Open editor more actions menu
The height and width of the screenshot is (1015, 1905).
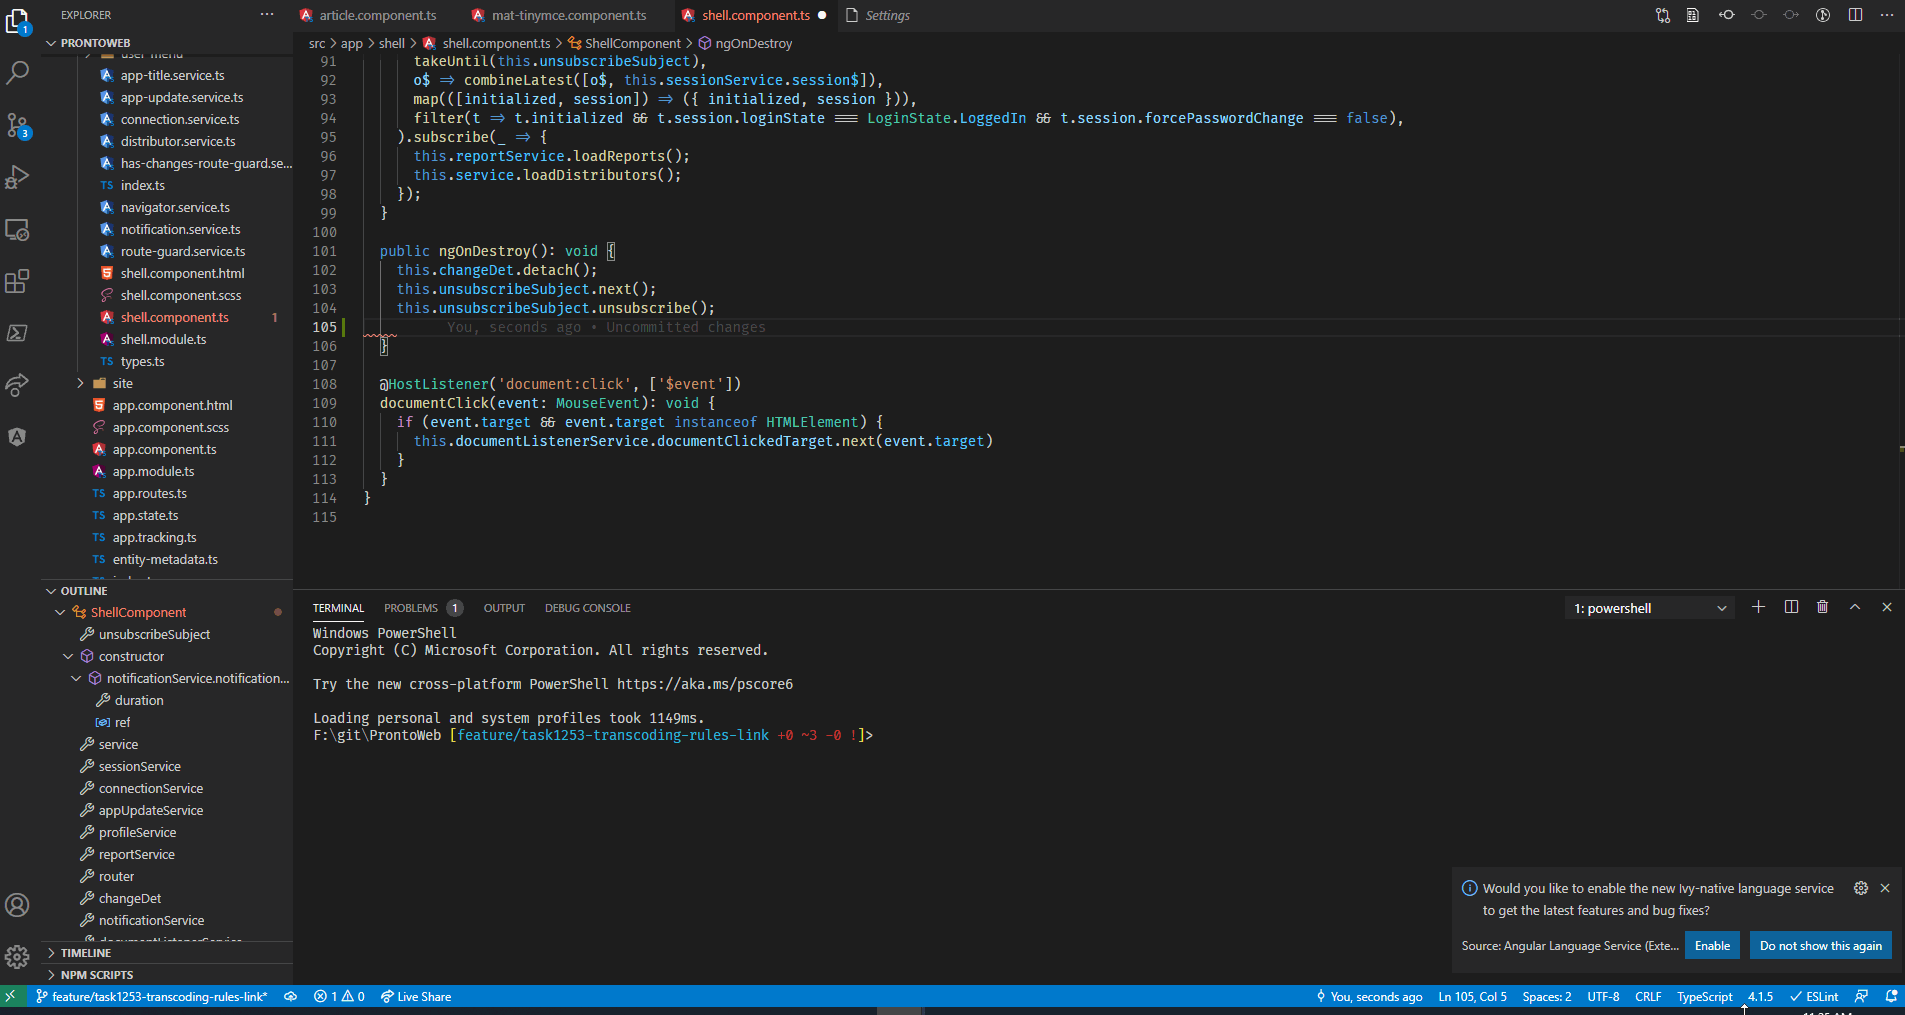(x=1887, y=15)
